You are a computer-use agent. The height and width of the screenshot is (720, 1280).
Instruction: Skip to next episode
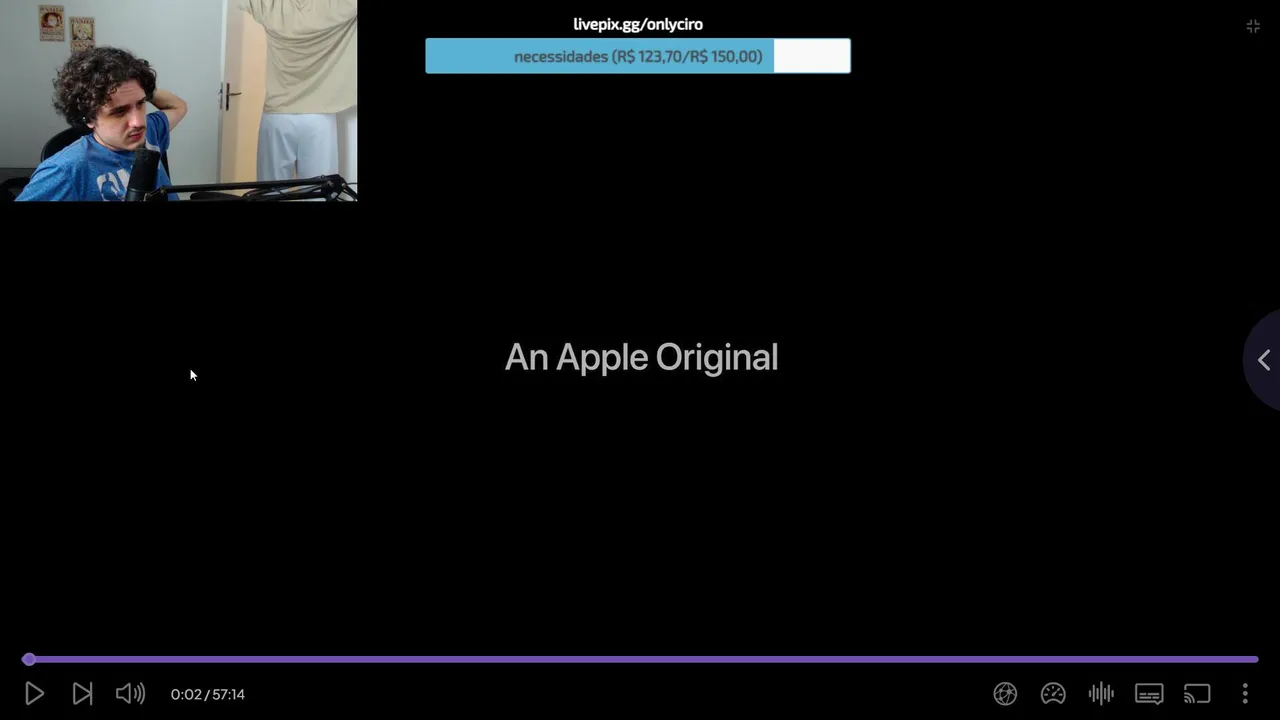(x=82, y=693)
